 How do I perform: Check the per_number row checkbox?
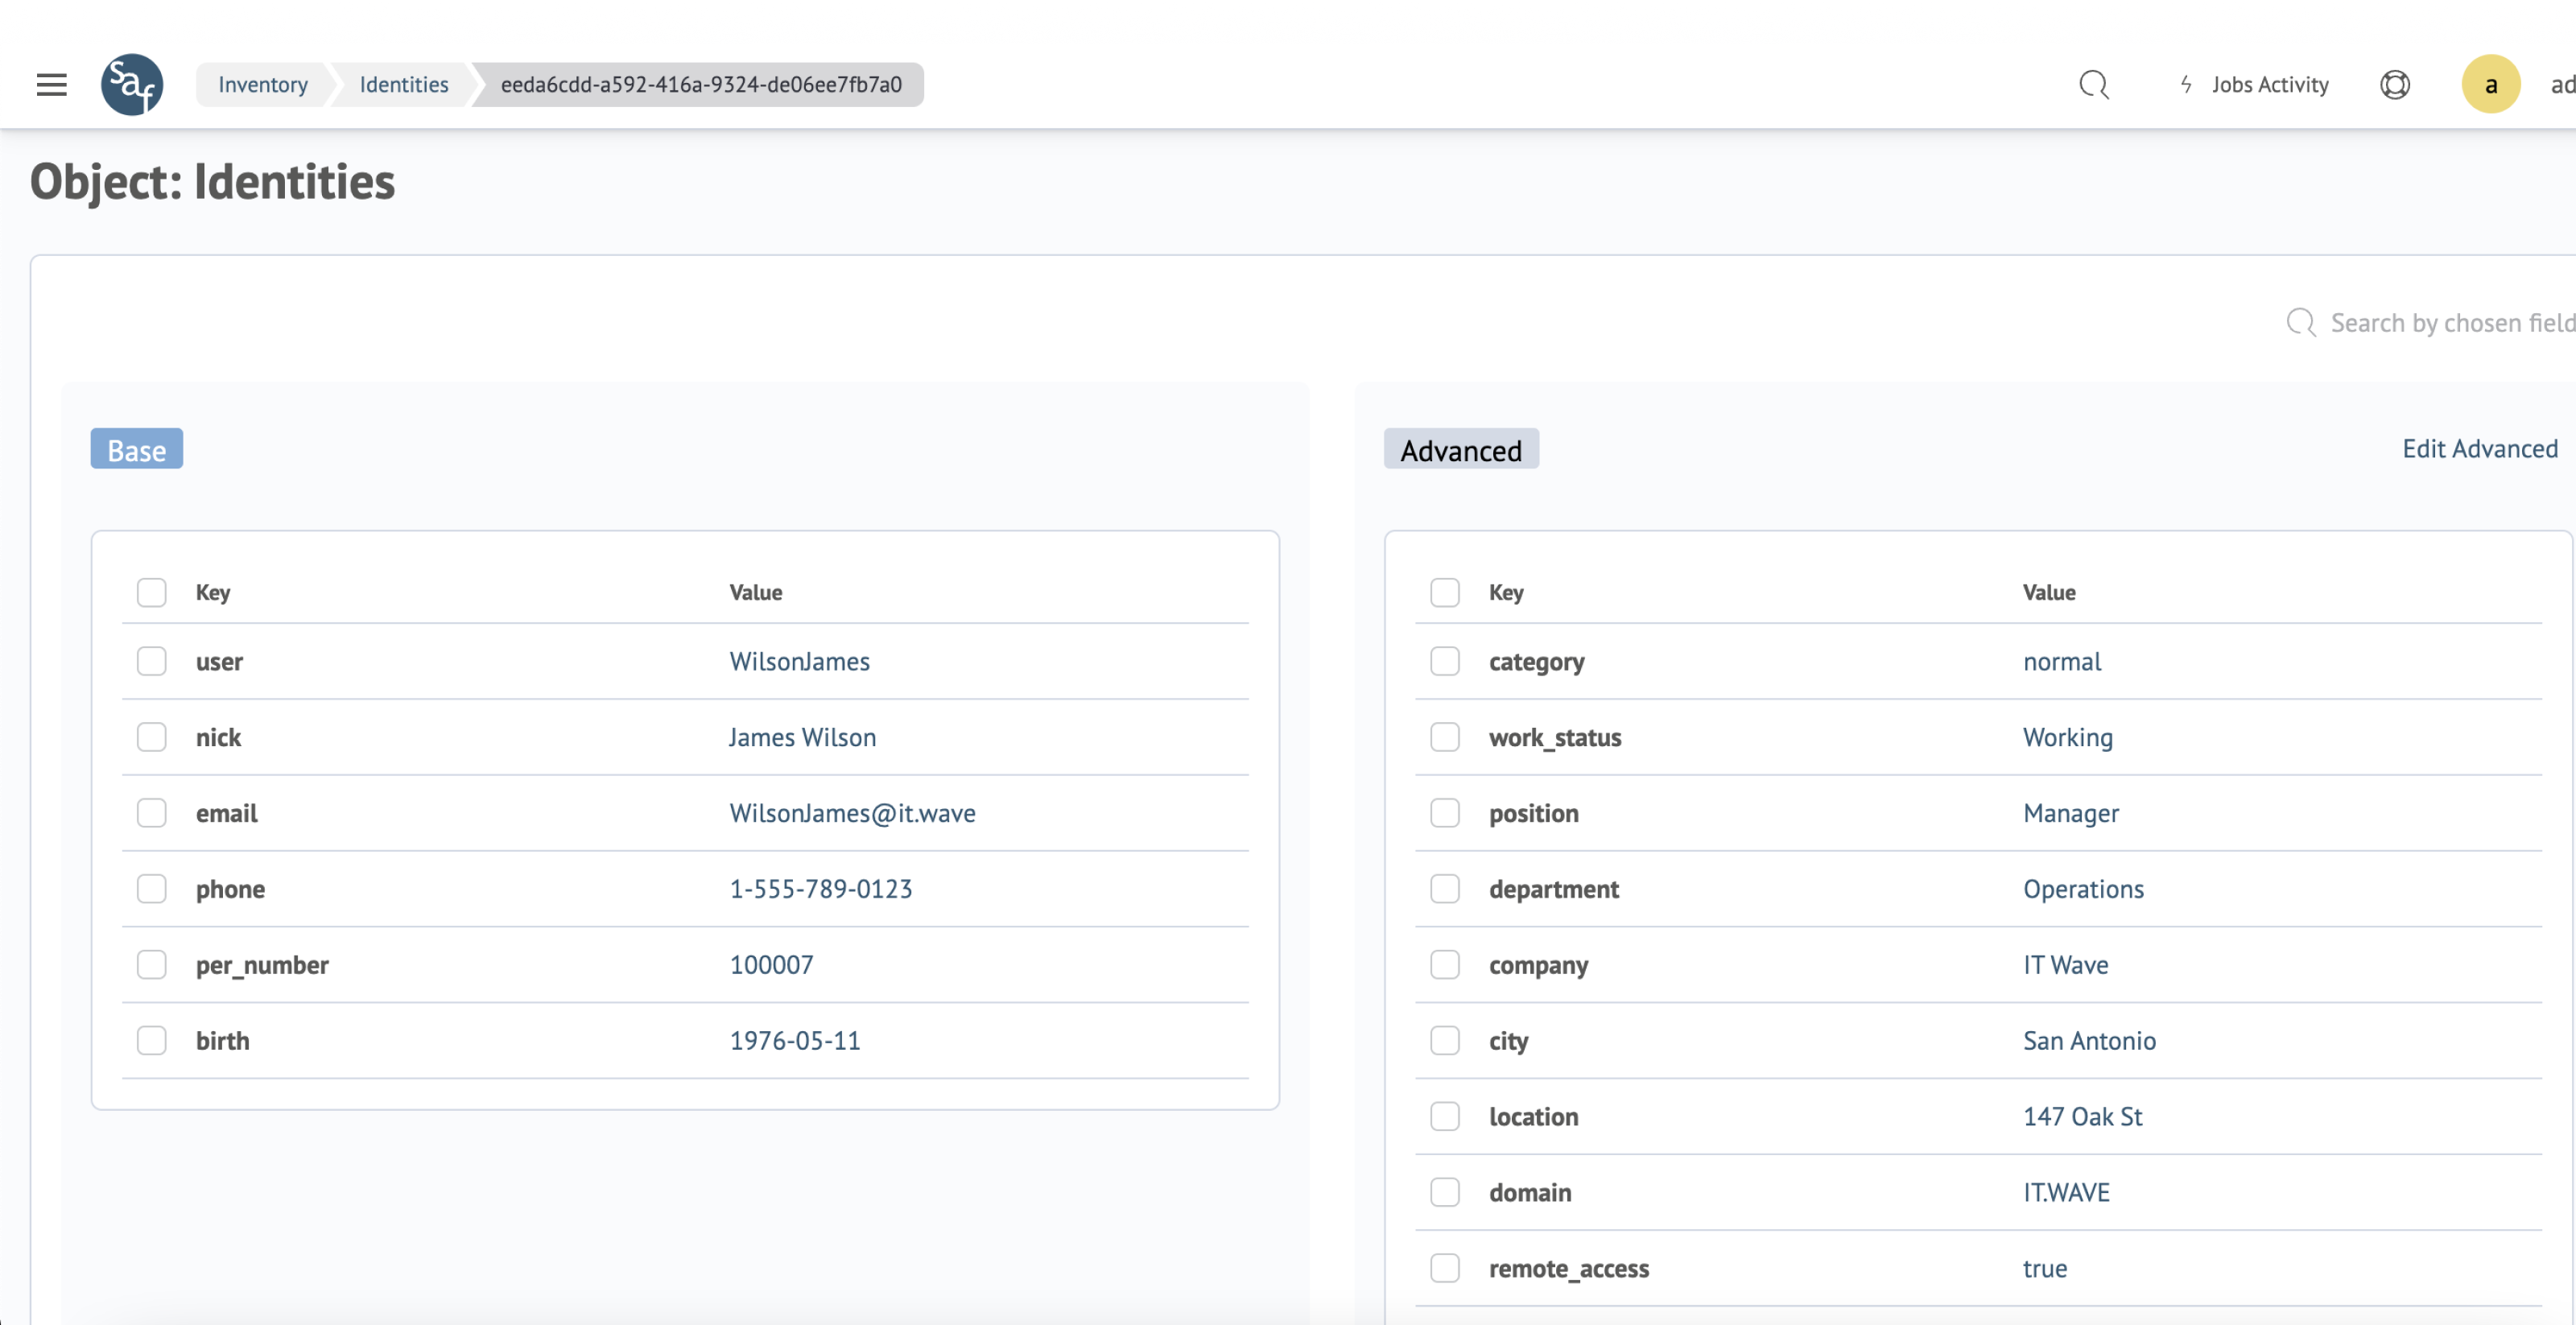pyautogui.click(x=152, y=965)
